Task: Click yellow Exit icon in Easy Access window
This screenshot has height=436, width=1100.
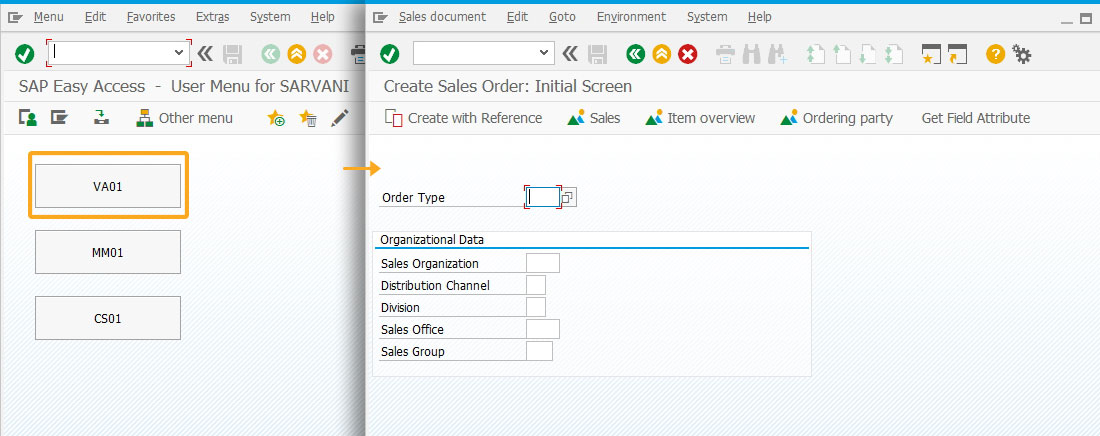Action: [x=297, y=54]
